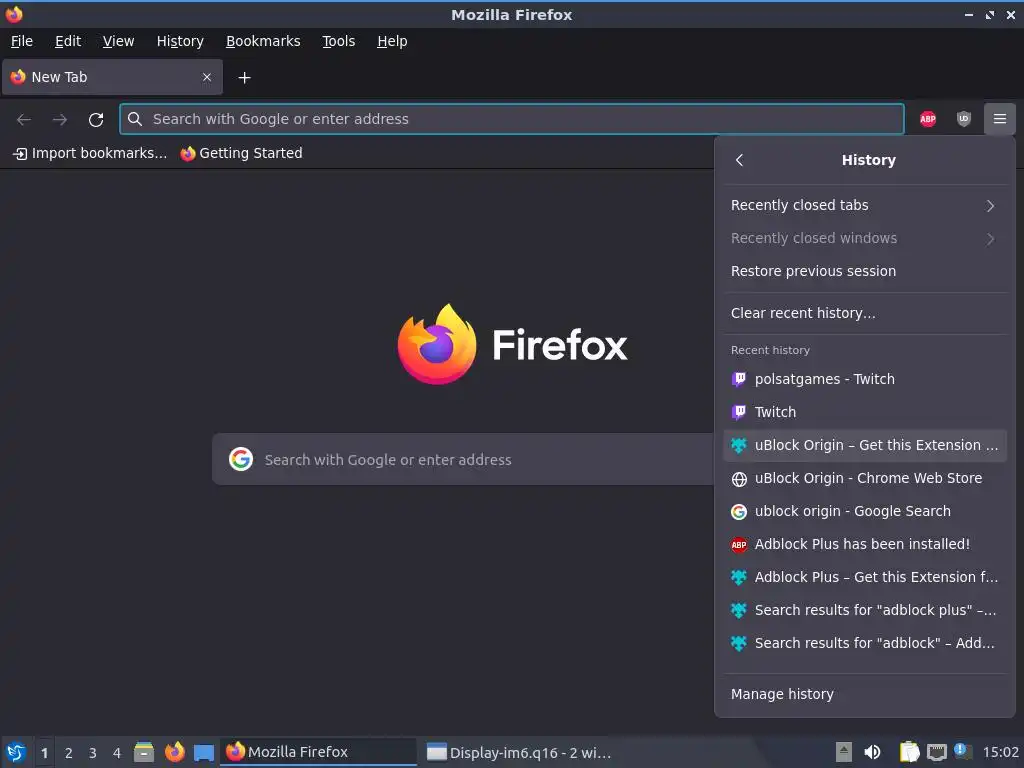Open file manager from taskbar launcher
1024x768 pixels.
point(144,752)
